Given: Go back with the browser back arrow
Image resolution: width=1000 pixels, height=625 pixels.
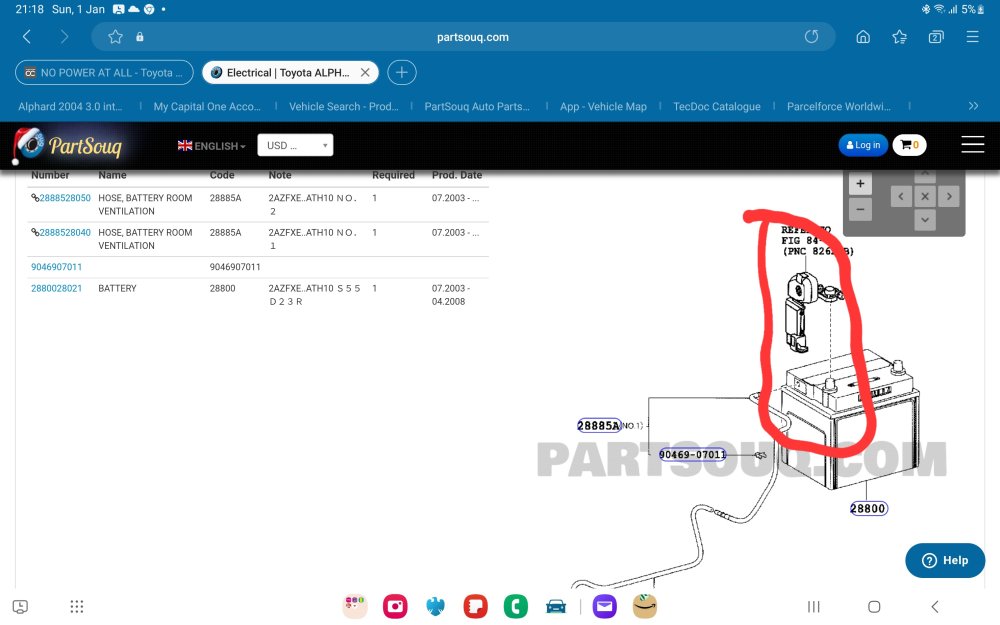Looking at the screenshot, I should pyautogui.click(x=27, y=37).
